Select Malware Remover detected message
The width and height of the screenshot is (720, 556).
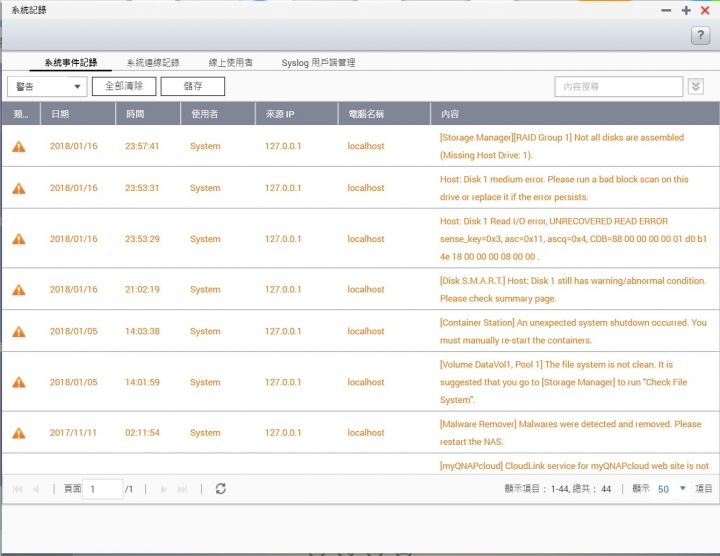pyautogui.click(x=570, y=433)
